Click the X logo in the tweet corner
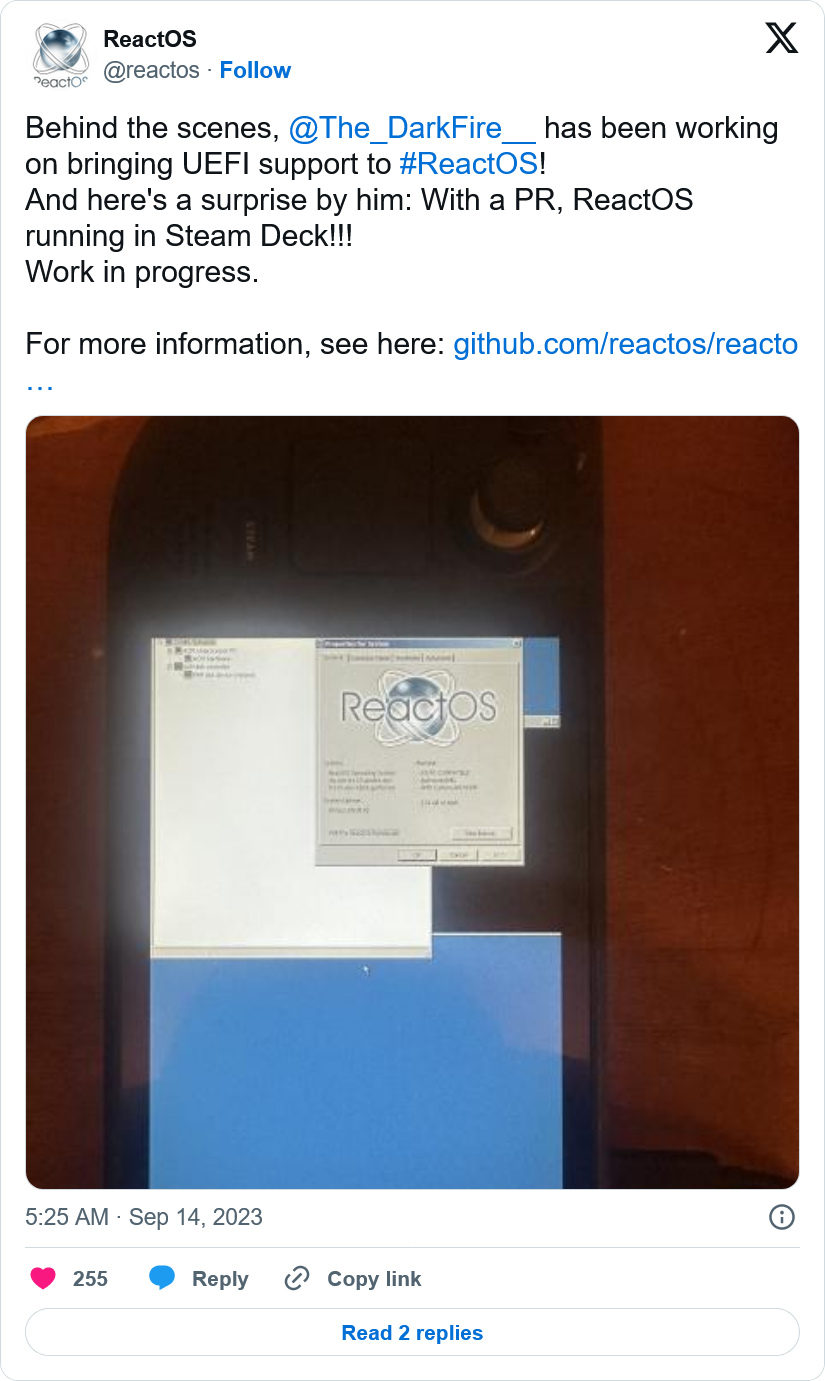Screen dimensions: 825x1381 coord(782,39)
